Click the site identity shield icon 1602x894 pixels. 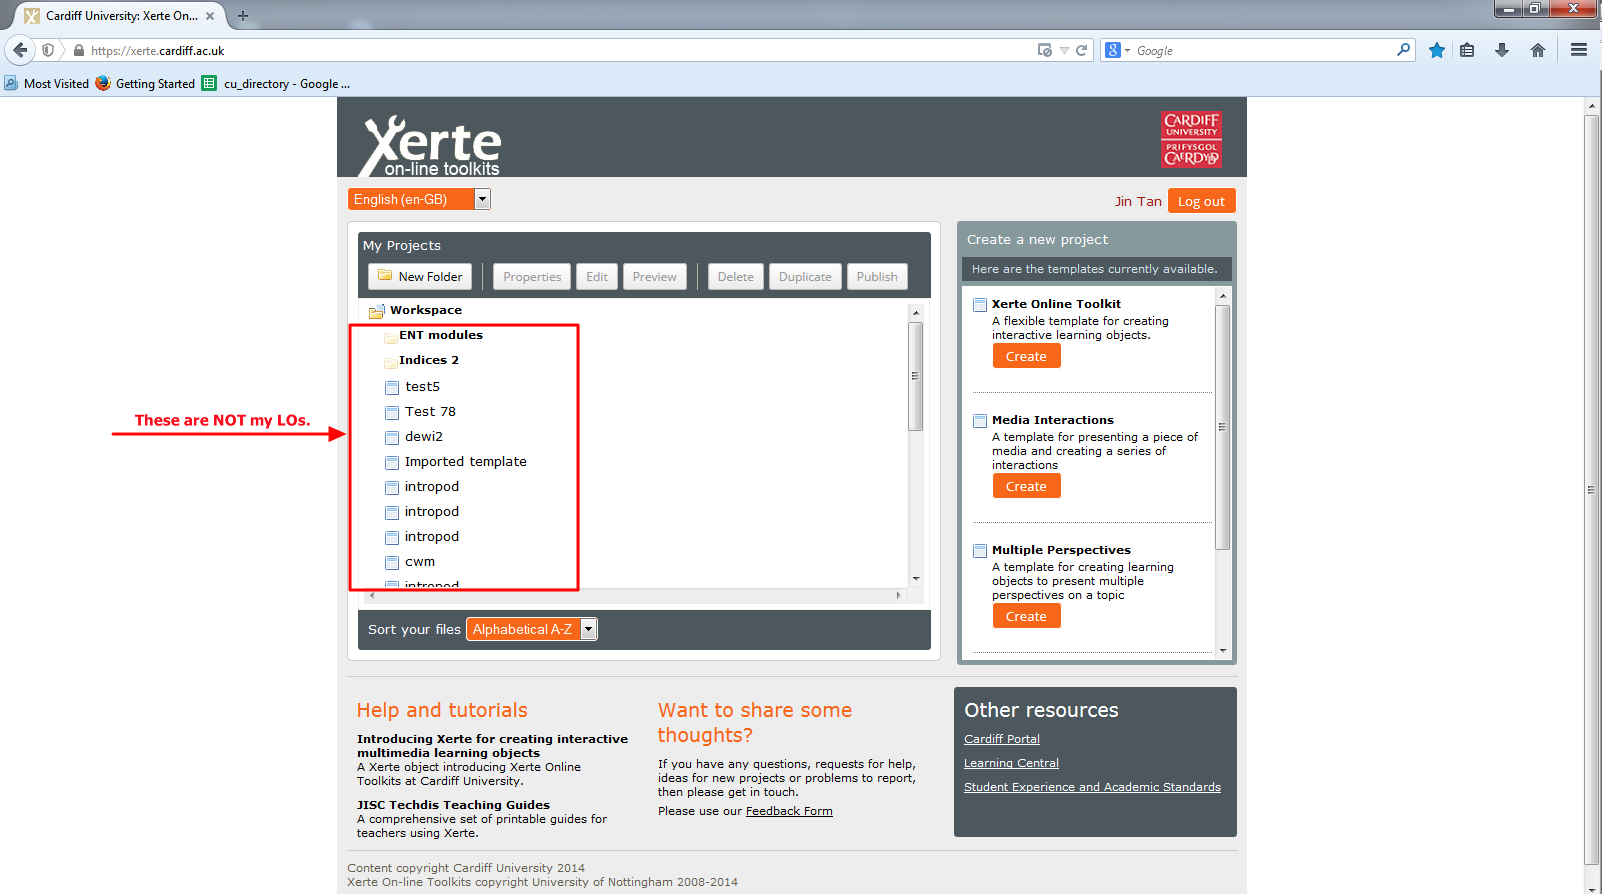48,50
